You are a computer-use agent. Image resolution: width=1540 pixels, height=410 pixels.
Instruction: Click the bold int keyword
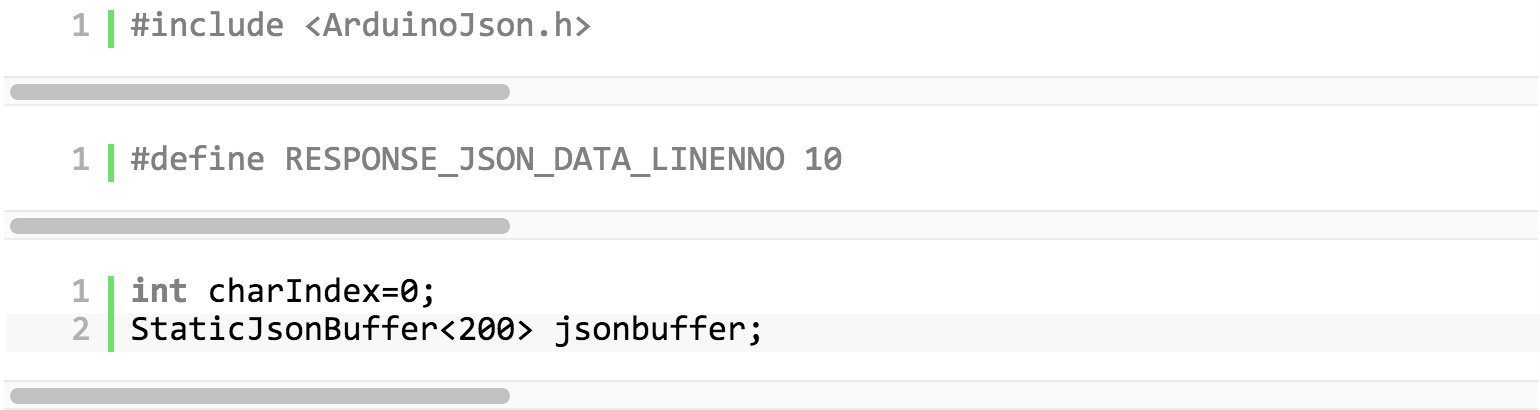click(159, 292)
